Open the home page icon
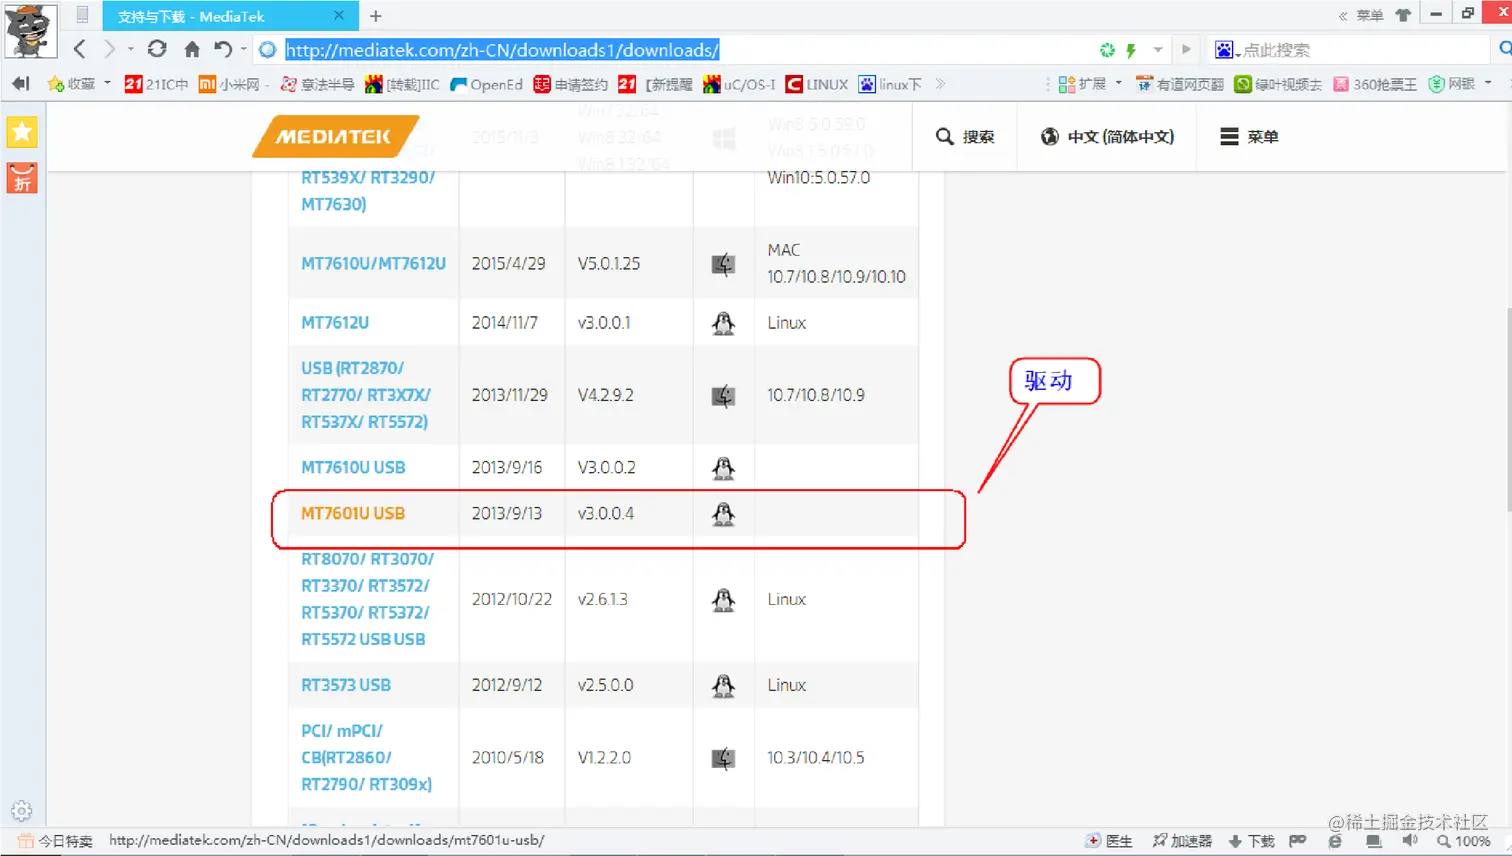Viewport: 1512px width, 856px height. coord(192,49)
